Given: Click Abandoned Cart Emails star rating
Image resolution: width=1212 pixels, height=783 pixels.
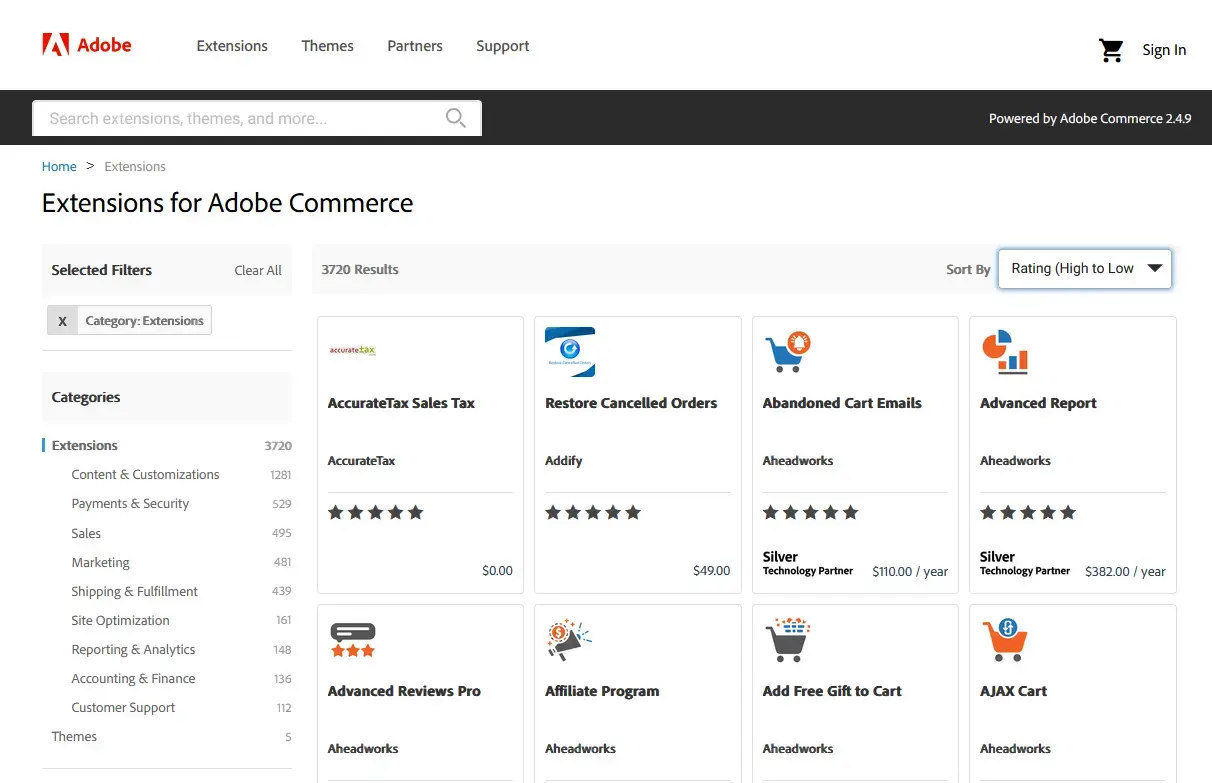Looking at the screenshot, I should pyautogui.click(x=811, y=513).
